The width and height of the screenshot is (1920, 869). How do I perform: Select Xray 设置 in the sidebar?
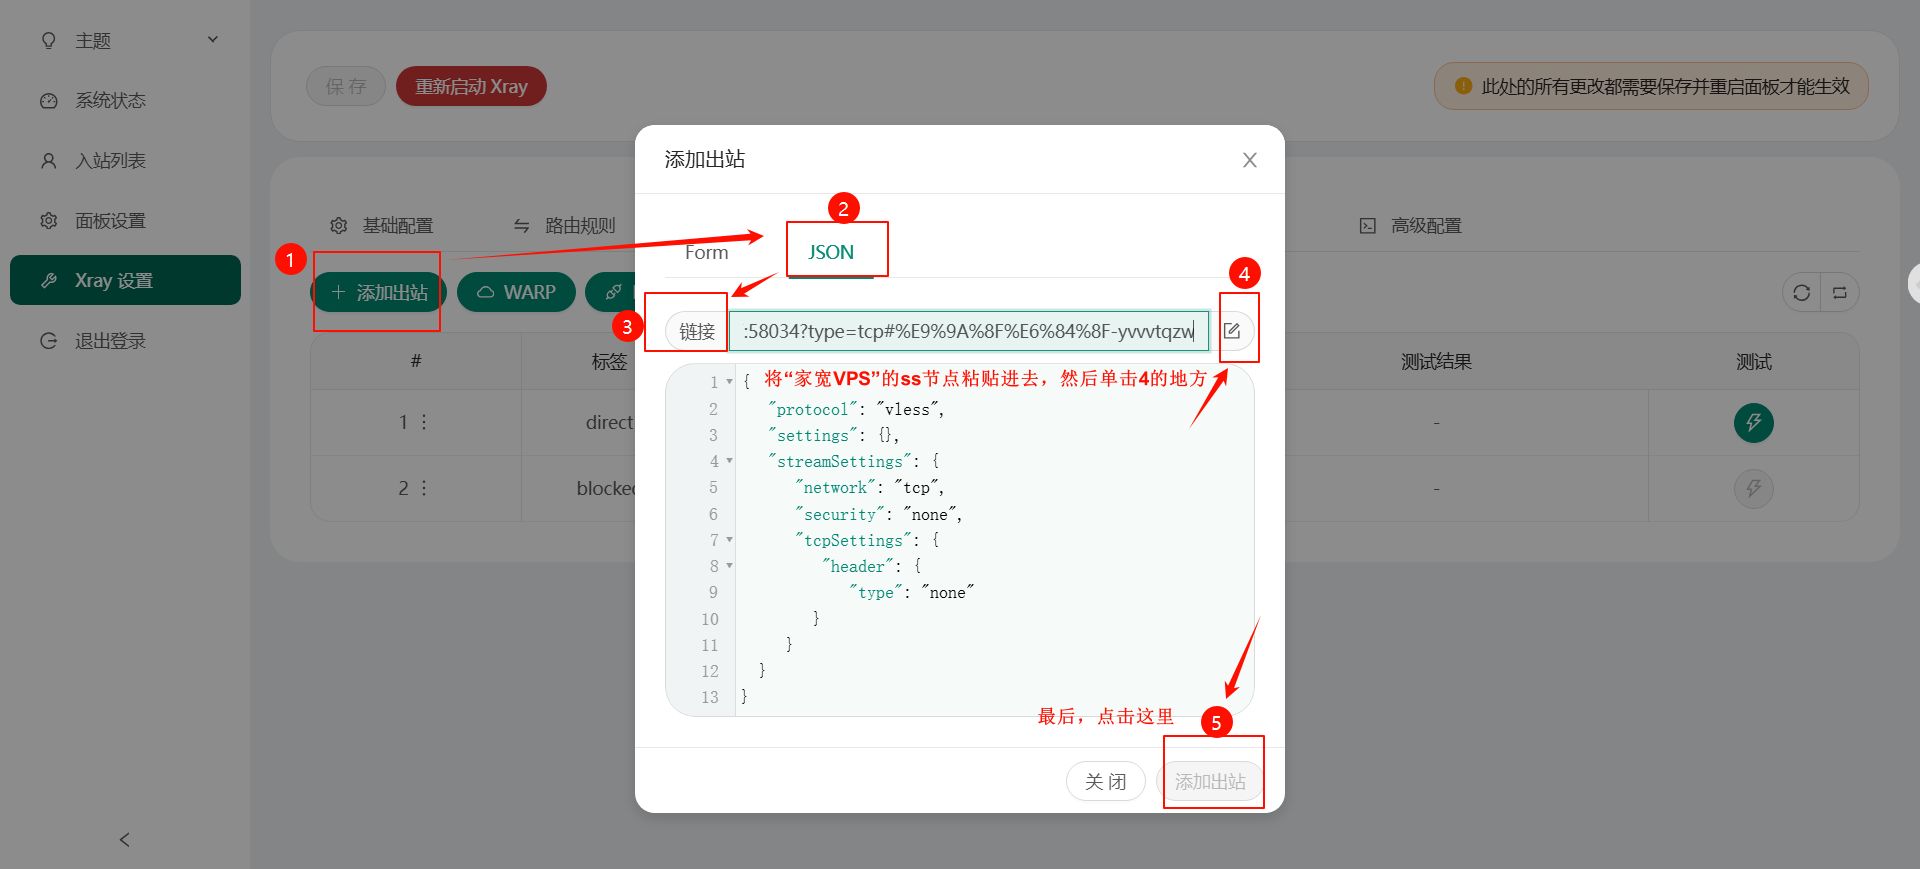tap(125, 280)
